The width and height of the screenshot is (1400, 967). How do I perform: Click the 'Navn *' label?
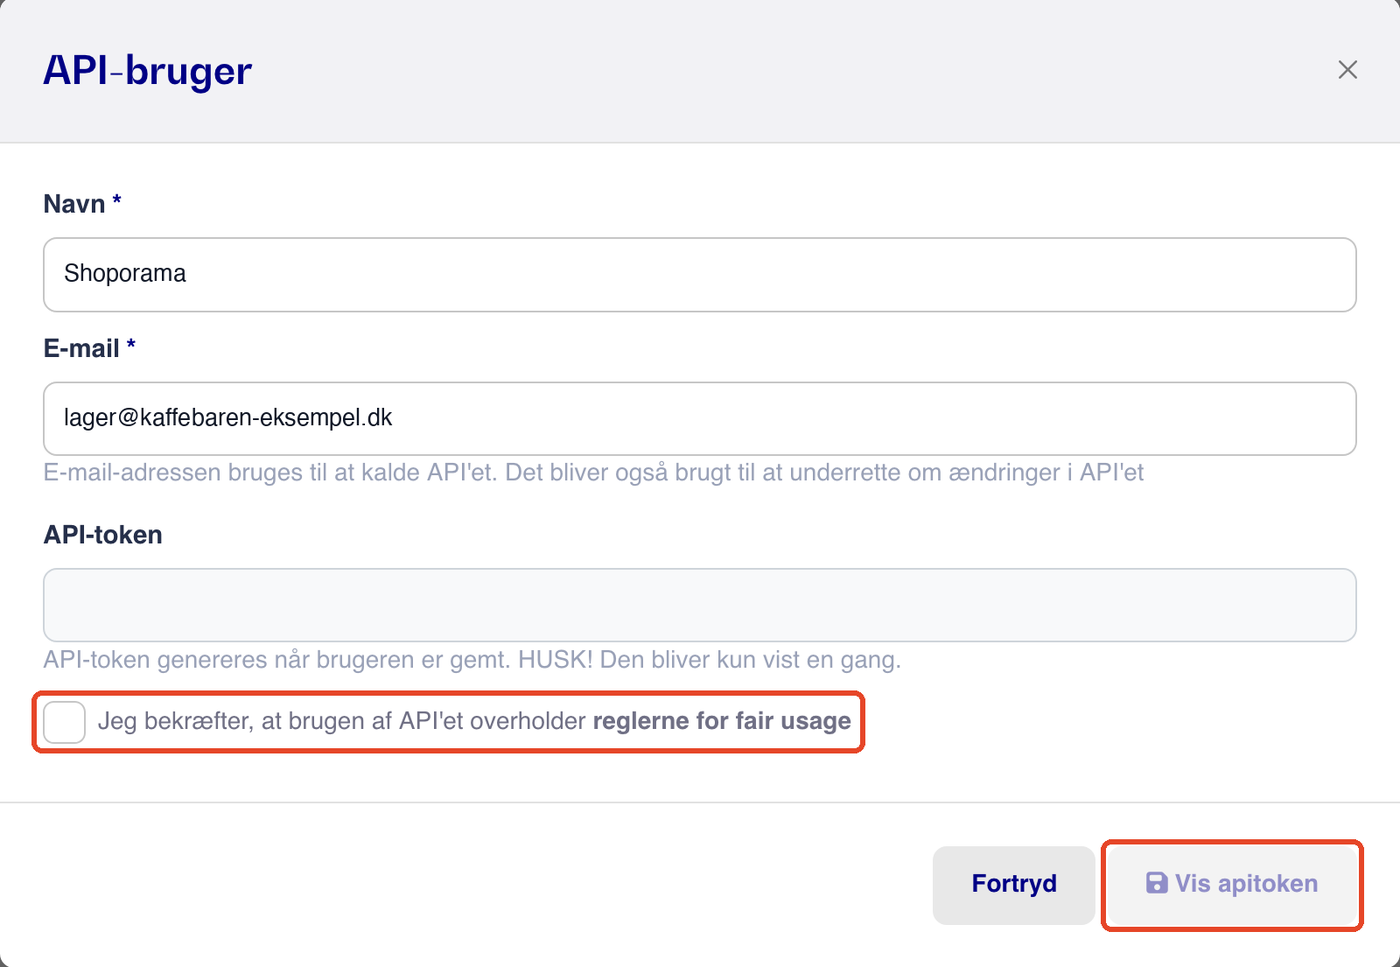pos(82,204)
